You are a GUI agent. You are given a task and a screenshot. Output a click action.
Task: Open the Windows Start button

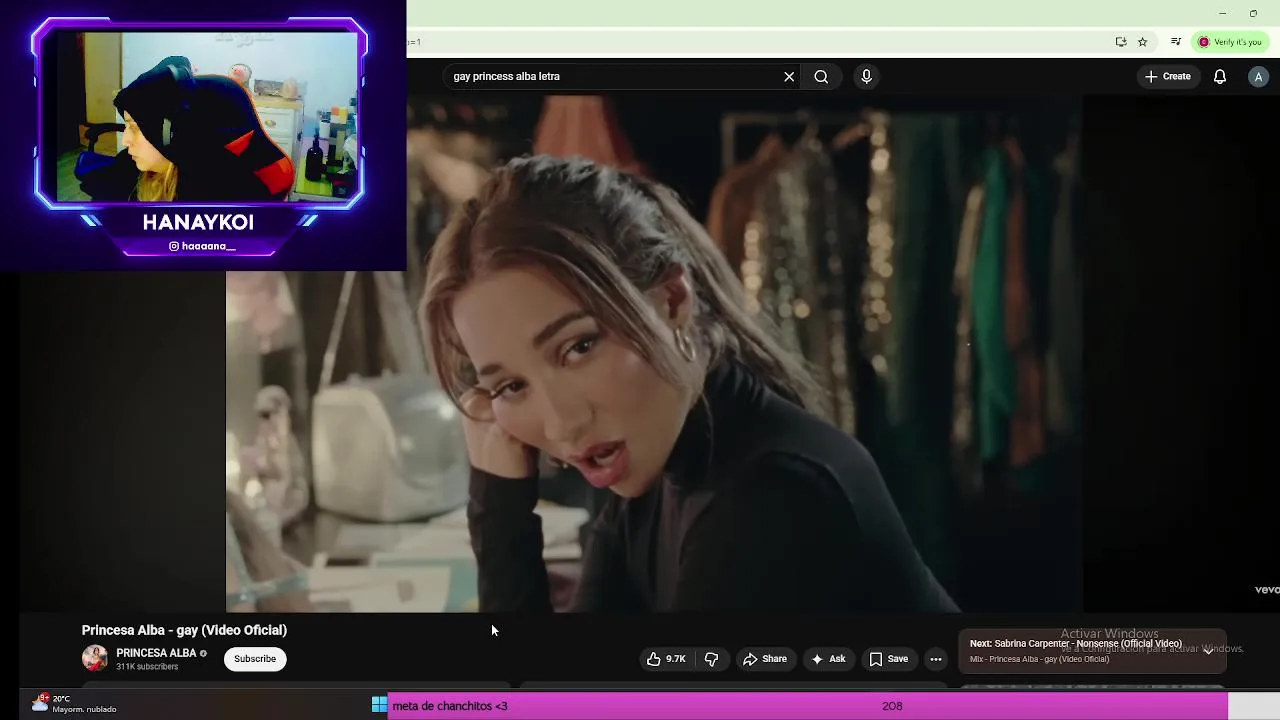coord(379,705)
